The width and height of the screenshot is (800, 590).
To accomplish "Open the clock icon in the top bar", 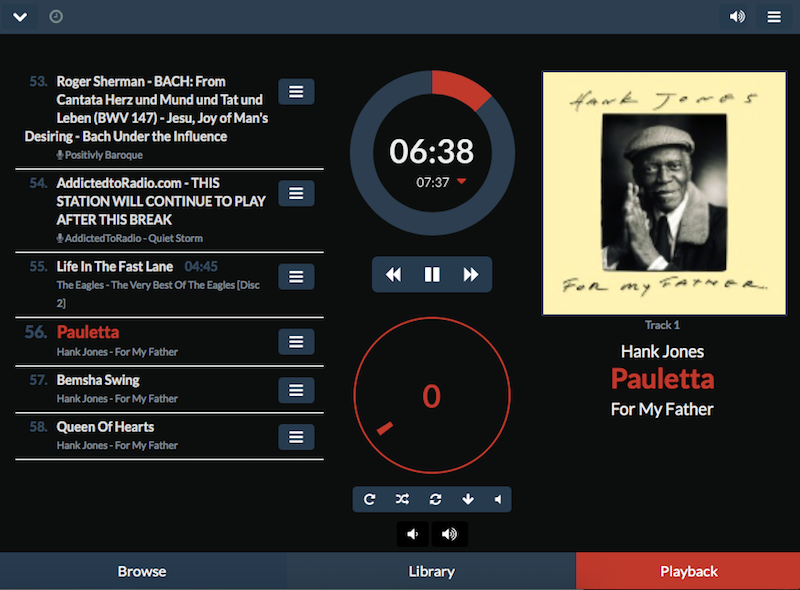I will point(56,17).
